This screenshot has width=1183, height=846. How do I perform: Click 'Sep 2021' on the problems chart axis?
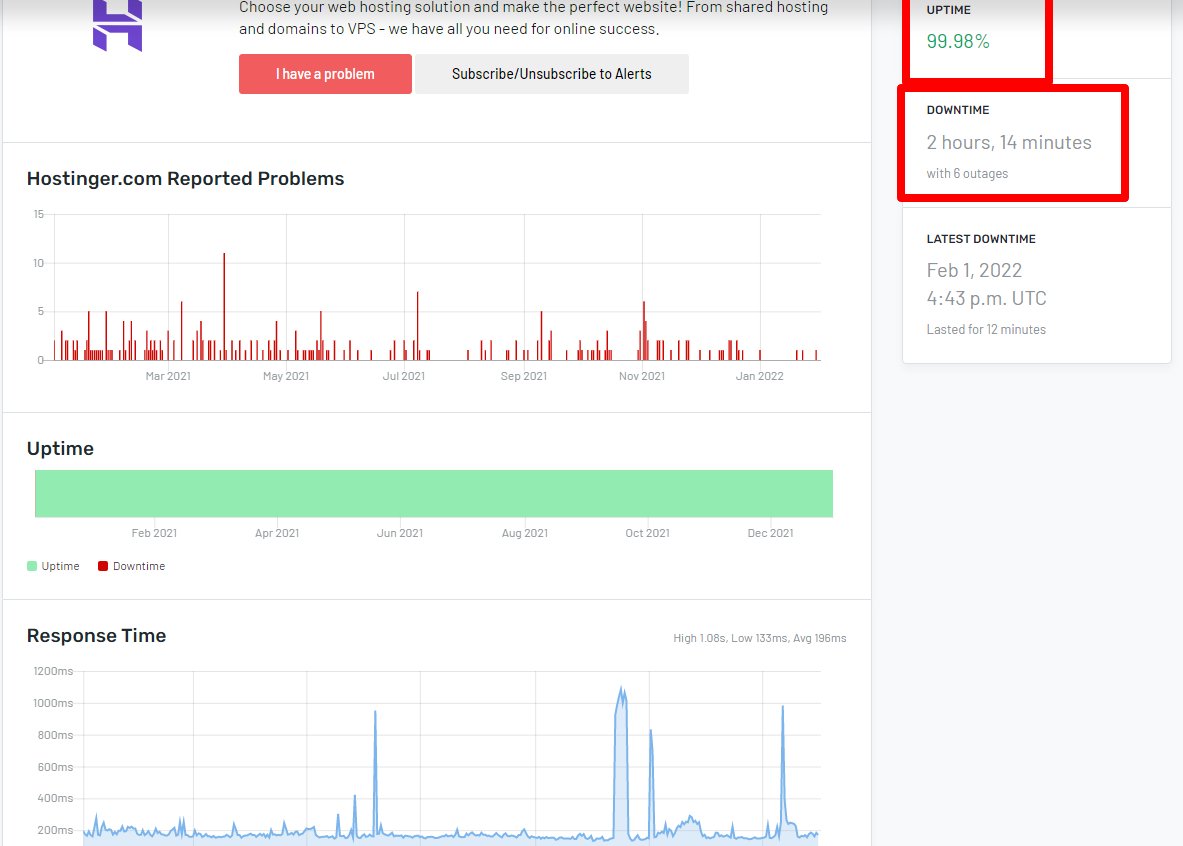(x=524, y=376)
